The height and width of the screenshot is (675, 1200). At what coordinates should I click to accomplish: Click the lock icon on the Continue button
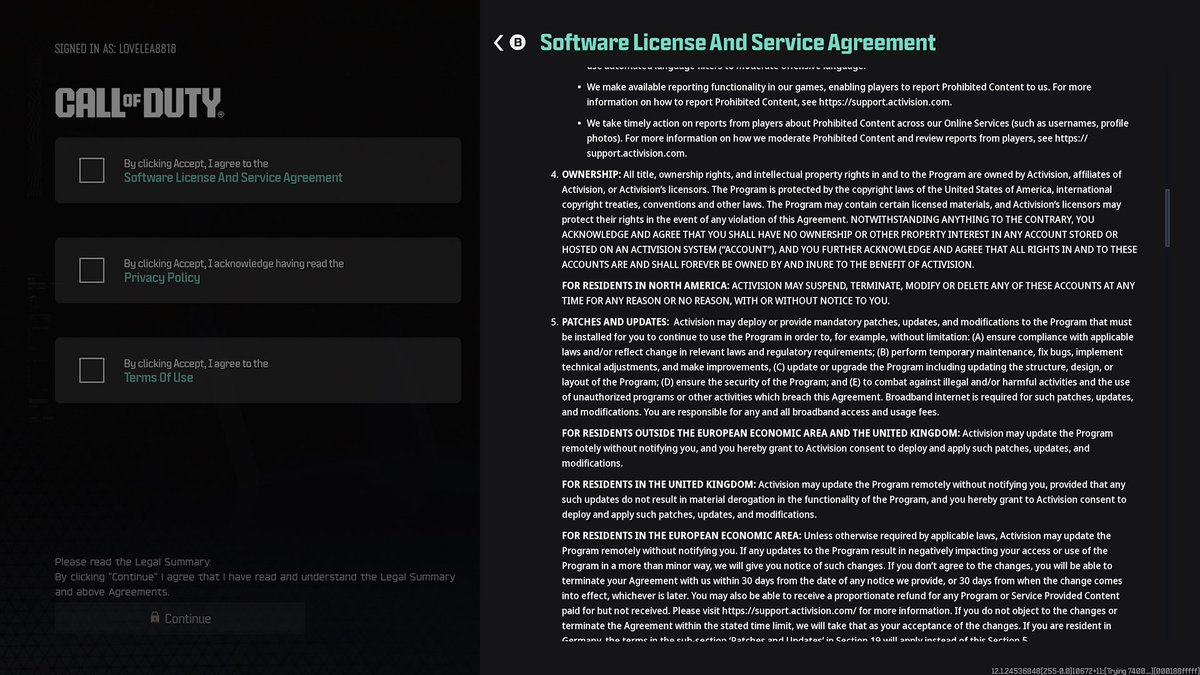(x=155, y=618)
